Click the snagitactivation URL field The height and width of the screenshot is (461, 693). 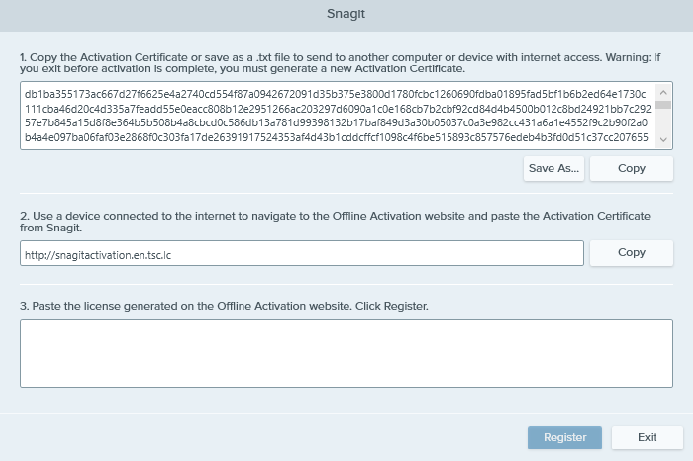pyautogui.click(x=302, y=254)
